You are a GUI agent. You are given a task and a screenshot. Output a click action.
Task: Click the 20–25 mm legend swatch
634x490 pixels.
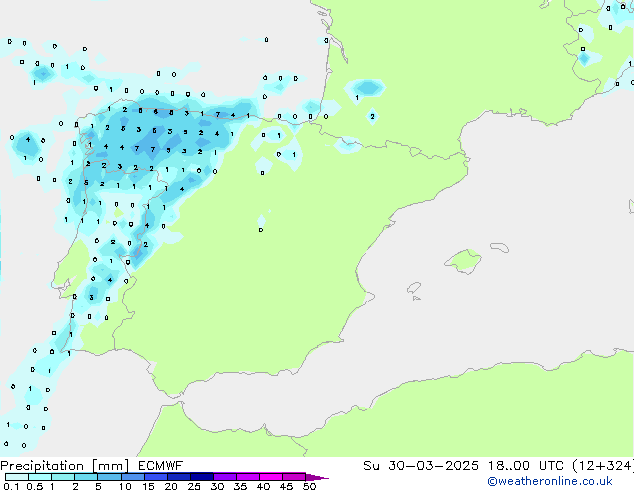tap(179, 477)
